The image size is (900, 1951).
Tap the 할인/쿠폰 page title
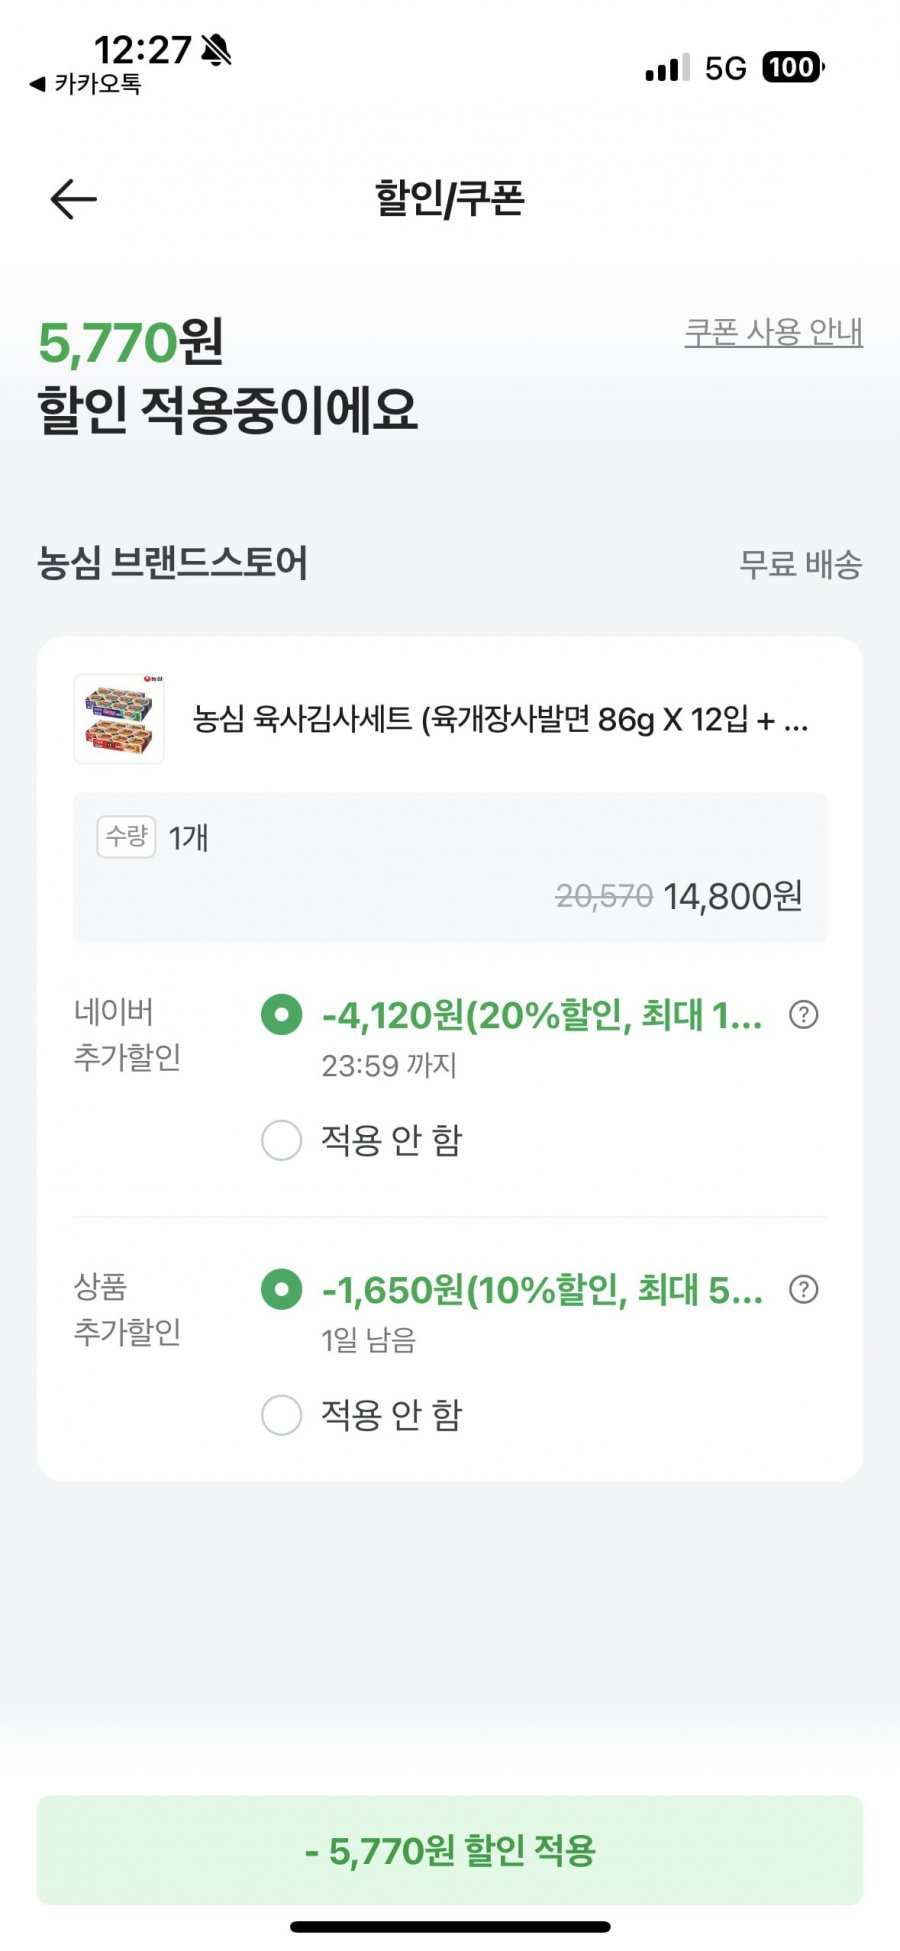coord(450,198)
